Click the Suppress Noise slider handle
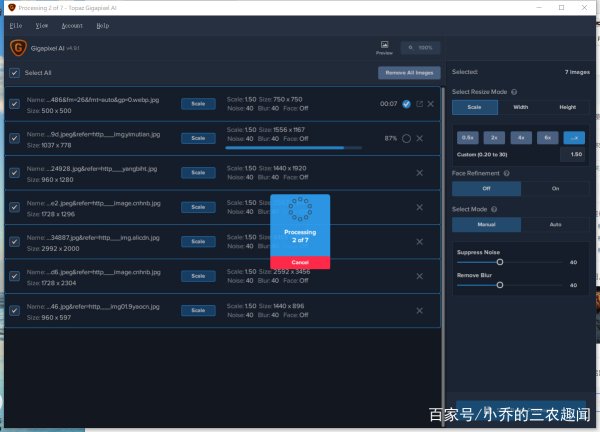 pyautogui.click(x=499, y=262)
